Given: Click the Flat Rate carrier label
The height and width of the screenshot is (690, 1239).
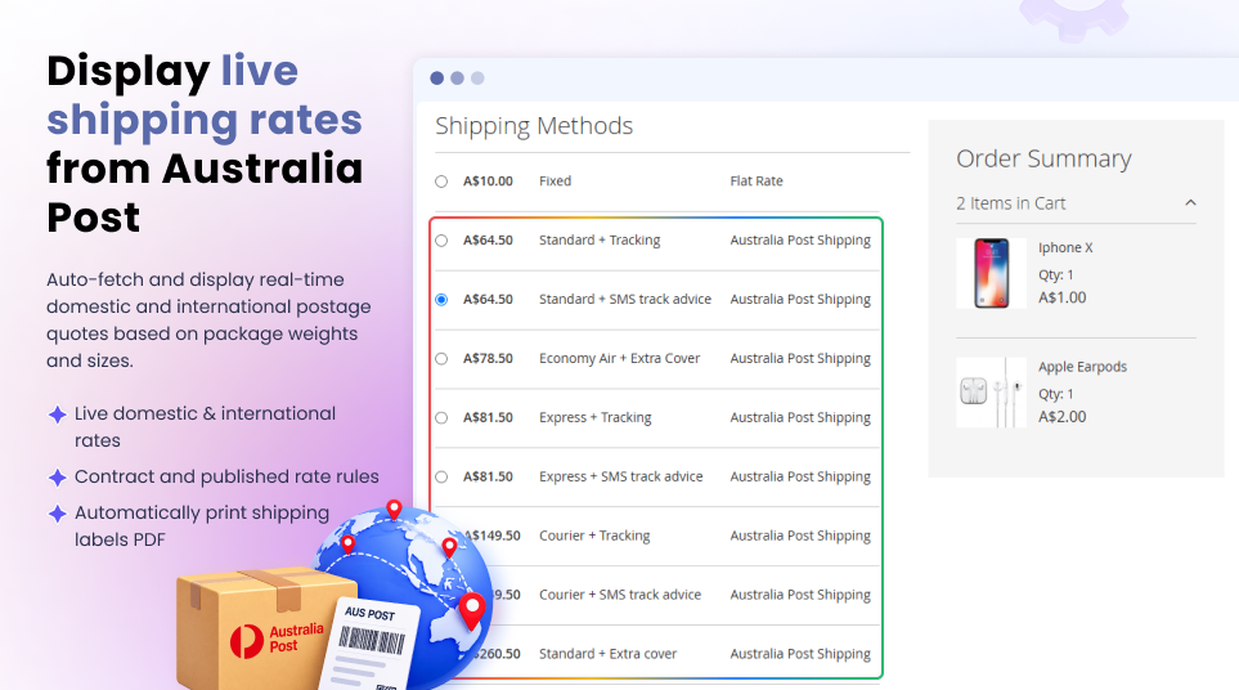Looking at the screenshot, I should pyautogui.click(x=756, y=182).
